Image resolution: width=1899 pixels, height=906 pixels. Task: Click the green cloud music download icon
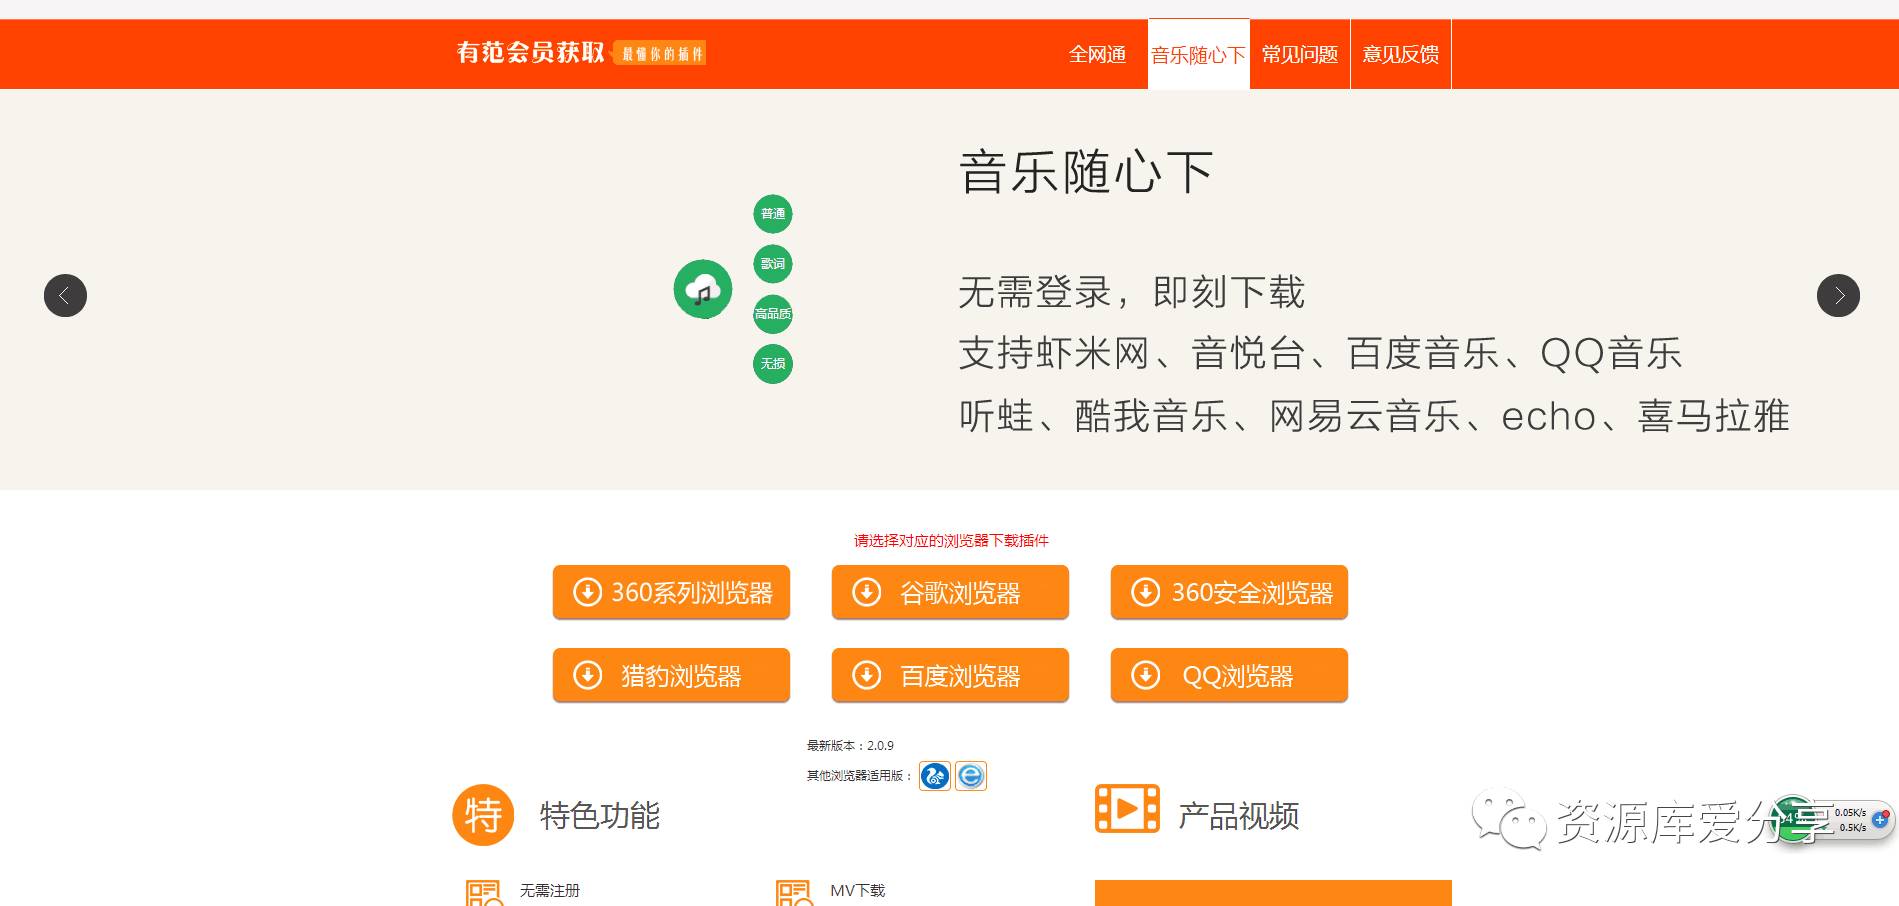pos(703,289)
